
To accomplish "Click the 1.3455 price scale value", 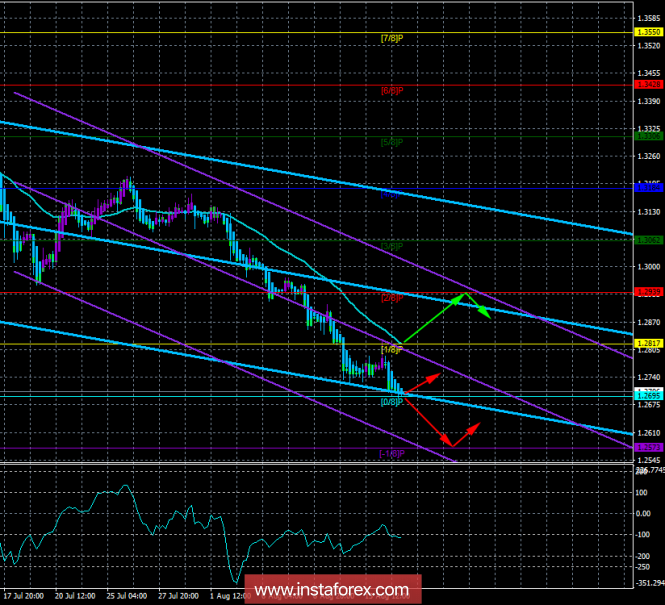I will tap(649, 73).
